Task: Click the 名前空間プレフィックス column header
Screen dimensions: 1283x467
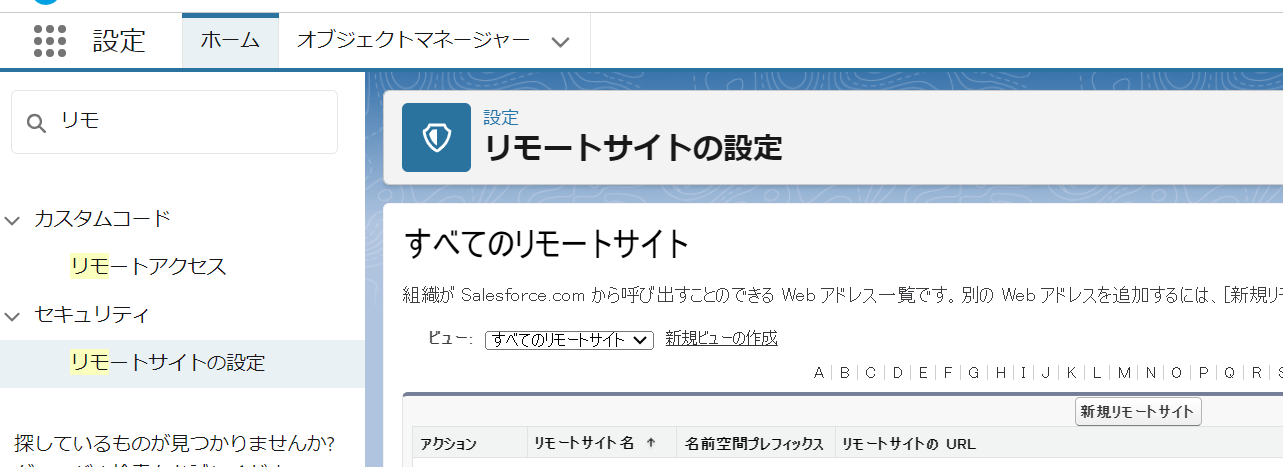Action: (x=754, y=444)
